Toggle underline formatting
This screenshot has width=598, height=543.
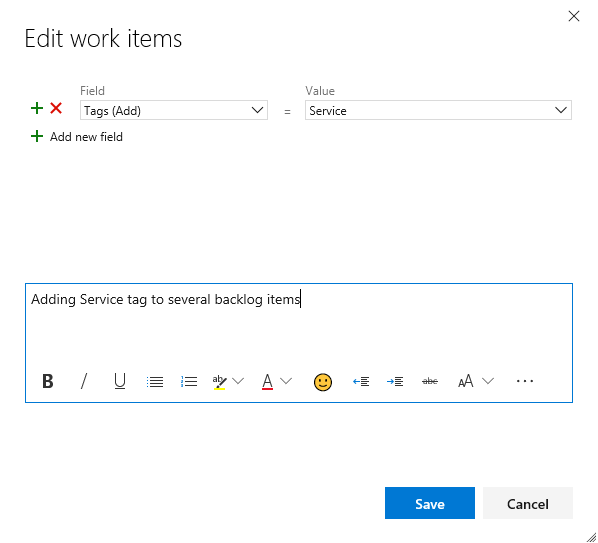tap(120, 381)
